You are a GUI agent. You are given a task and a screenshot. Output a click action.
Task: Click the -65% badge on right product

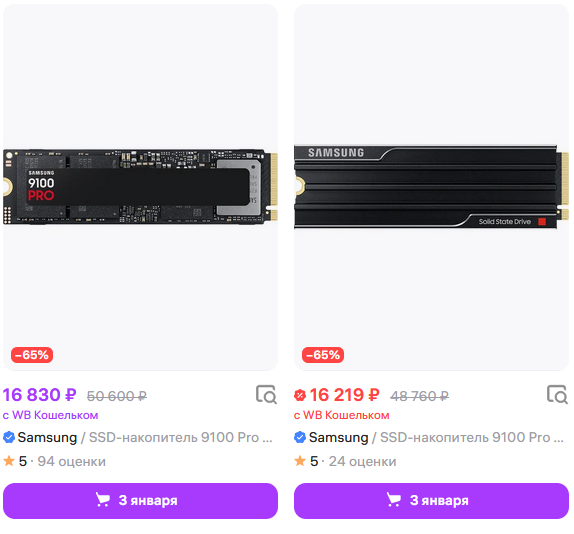tap(323, 355)
